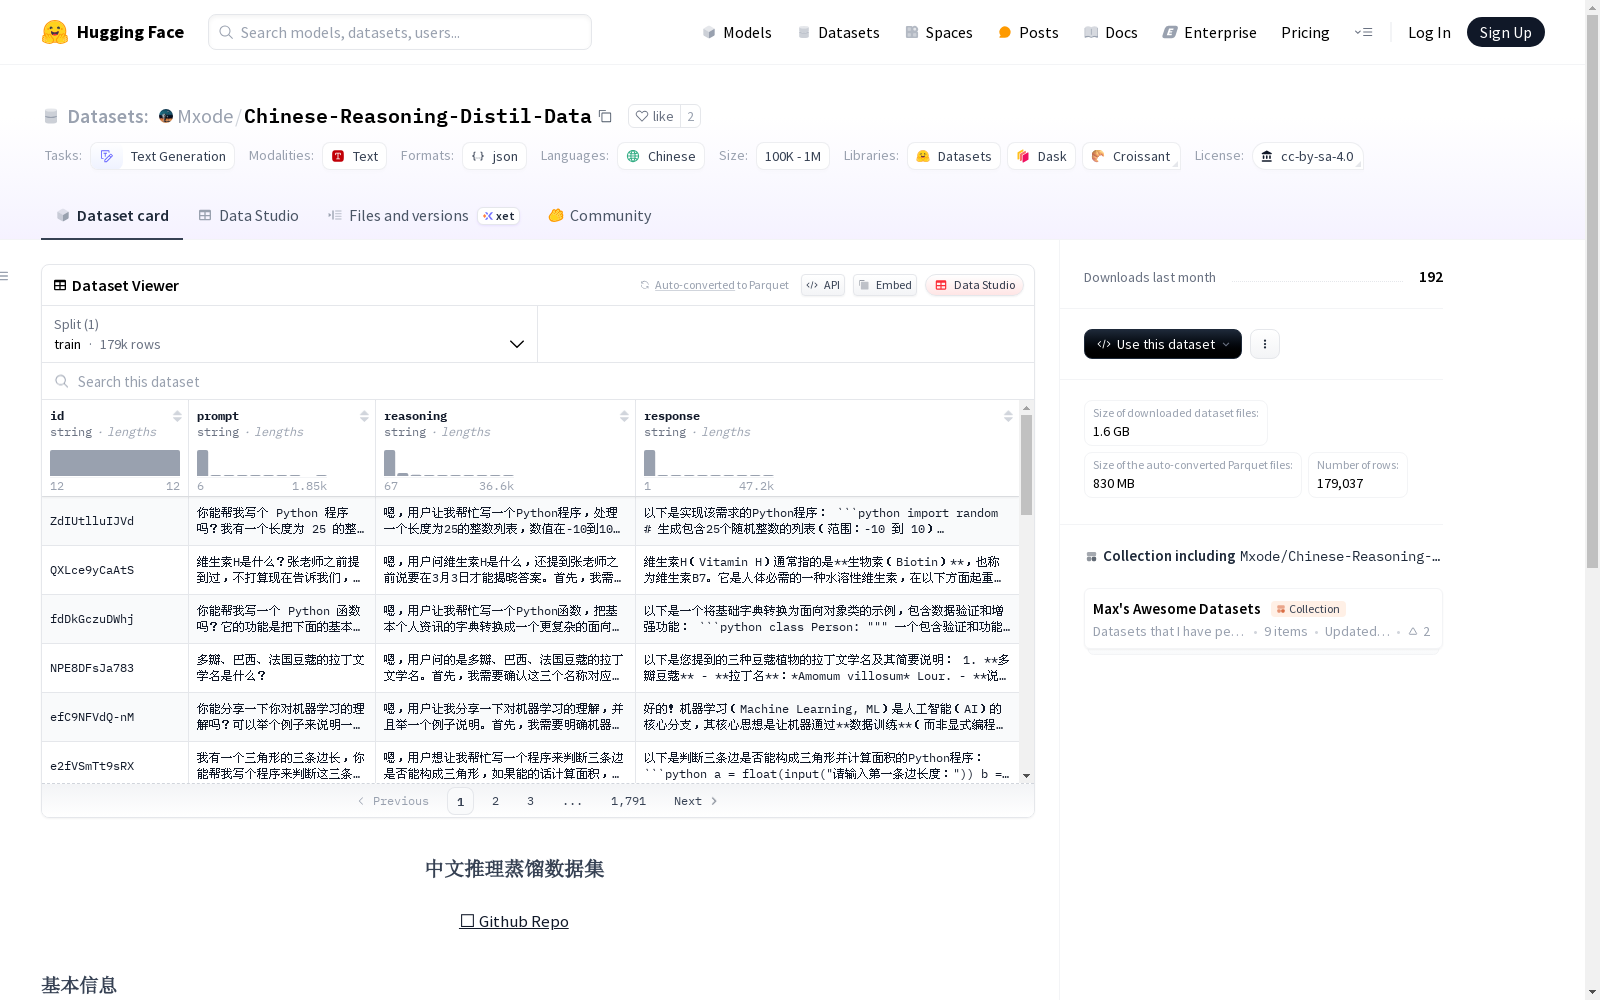1600x1000 pixels.
Task: Select the json format tag
Action: coord(494,156)
